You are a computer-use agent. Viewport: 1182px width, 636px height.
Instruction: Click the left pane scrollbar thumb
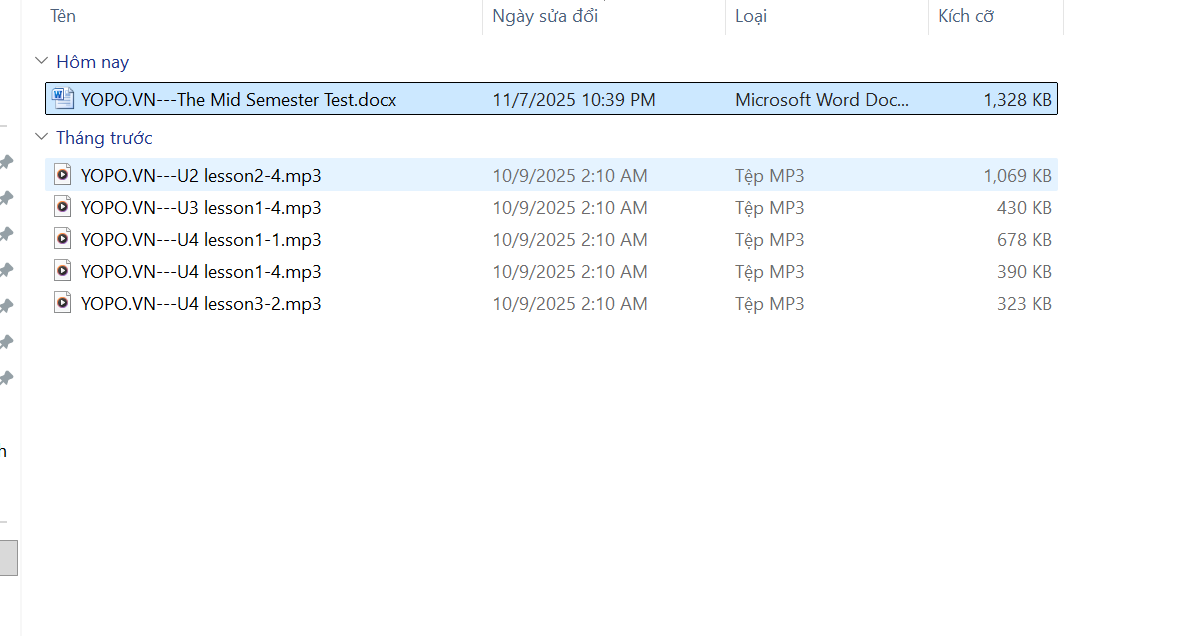(x=8, y=557)
